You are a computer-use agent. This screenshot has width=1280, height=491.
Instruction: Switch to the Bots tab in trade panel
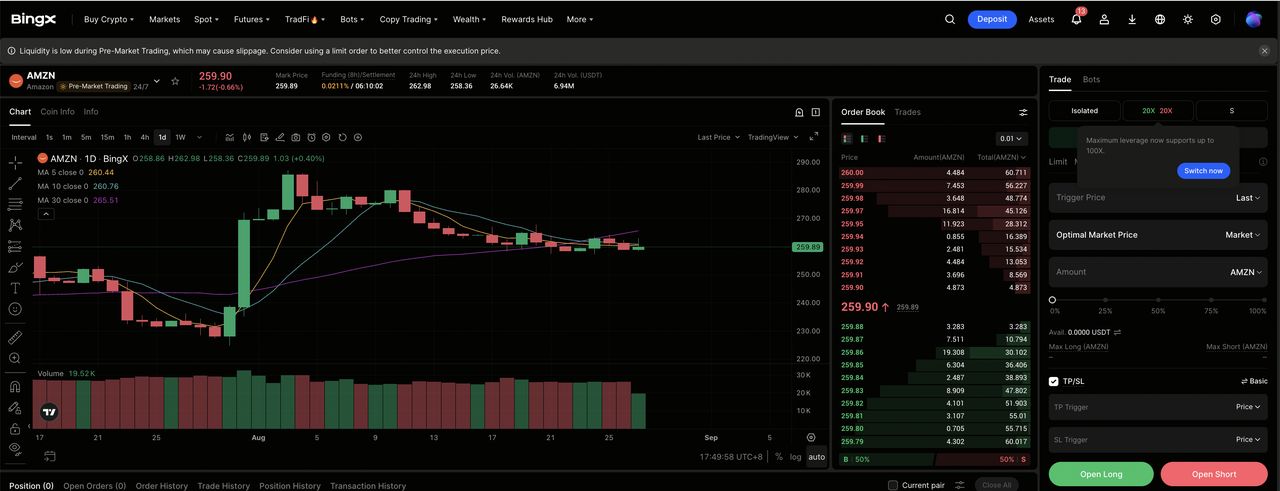(1091, 79)
